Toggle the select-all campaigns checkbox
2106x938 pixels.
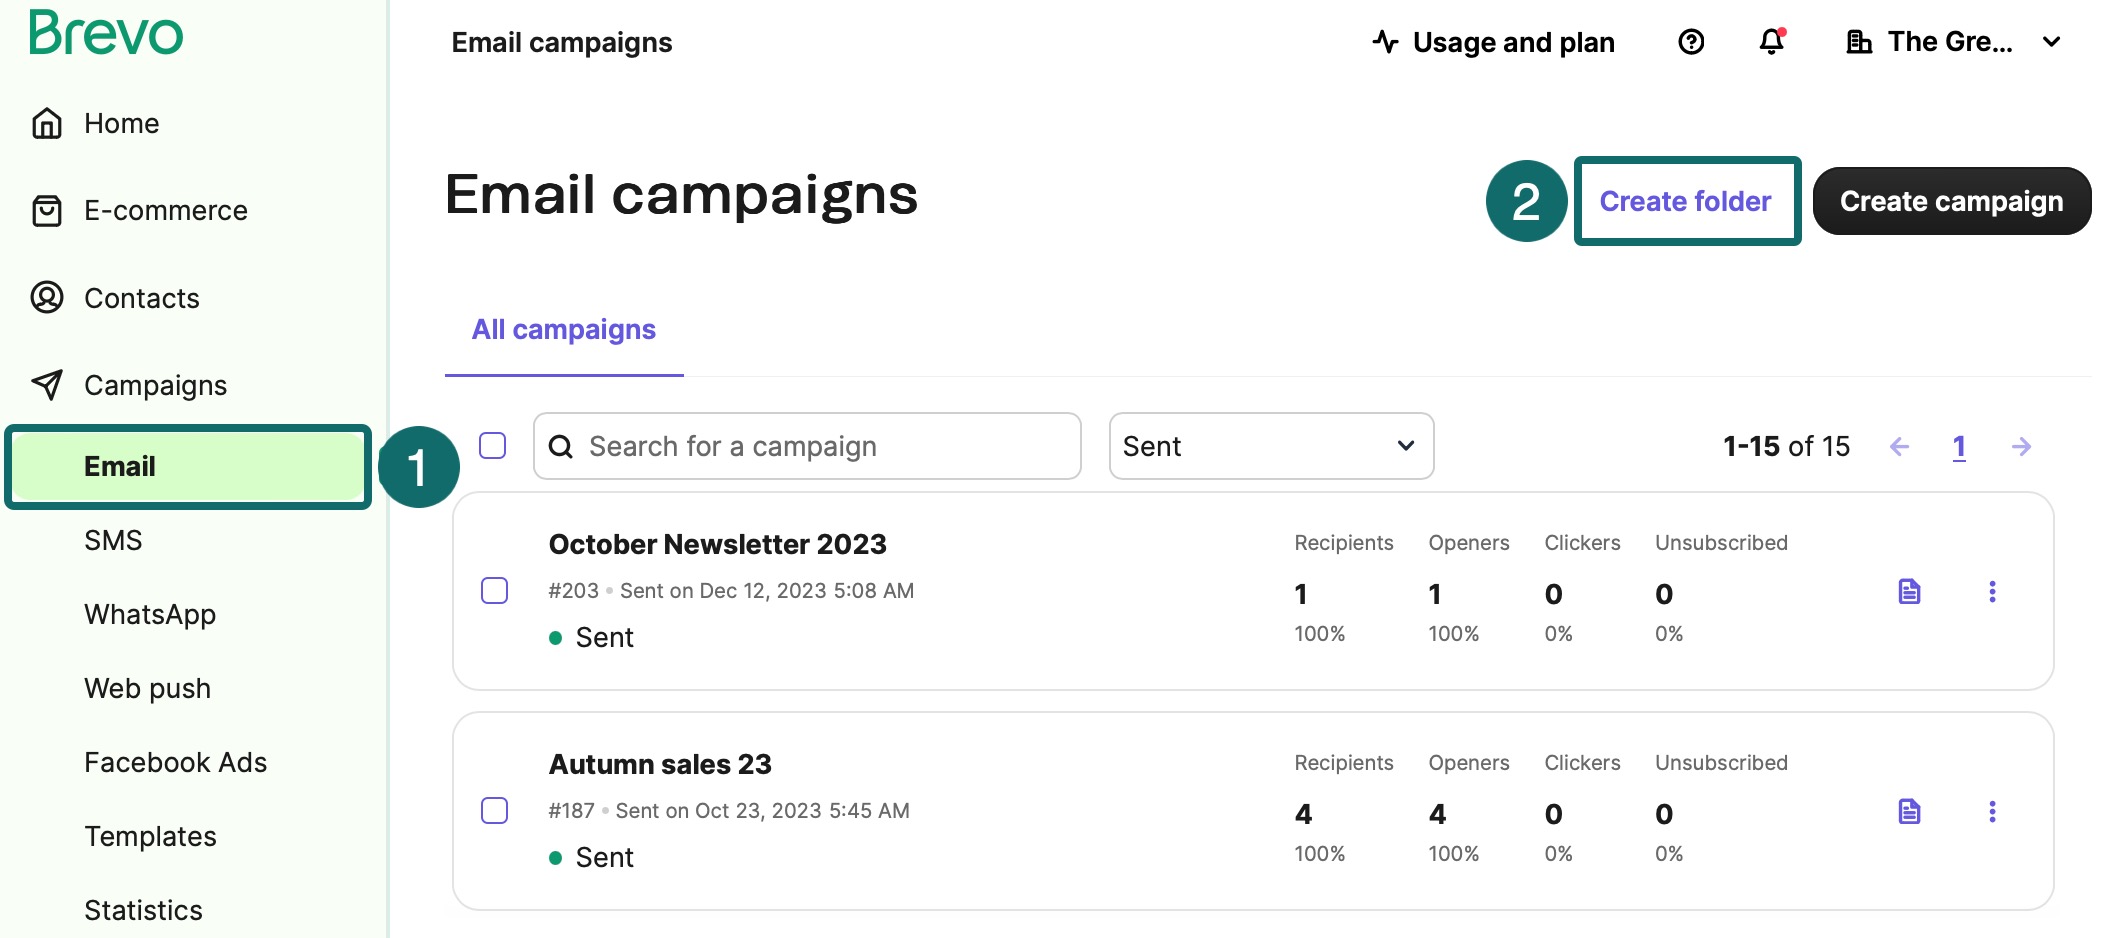[x=493, y=446]
